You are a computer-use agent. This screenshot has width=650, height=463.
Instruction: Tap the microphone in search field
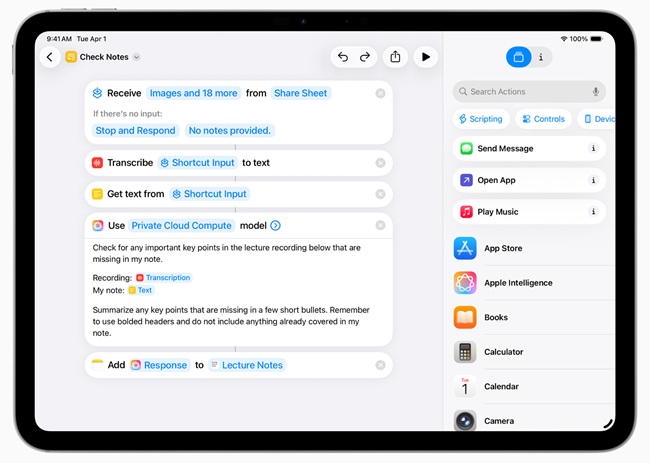click(x=595, y=92)
